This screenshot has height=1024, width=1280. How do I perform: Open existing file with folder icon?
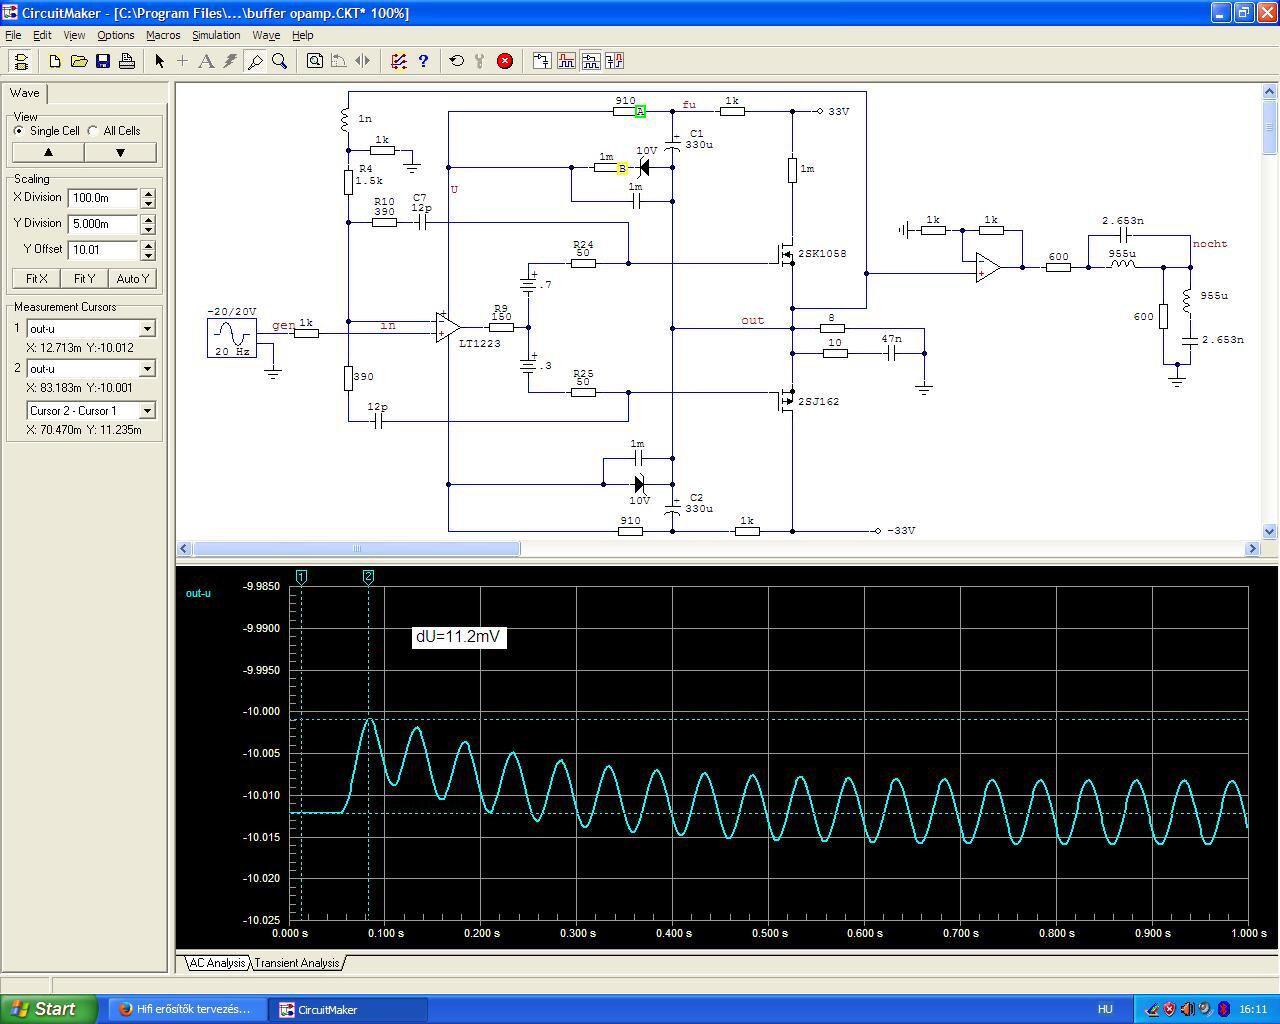79,61
